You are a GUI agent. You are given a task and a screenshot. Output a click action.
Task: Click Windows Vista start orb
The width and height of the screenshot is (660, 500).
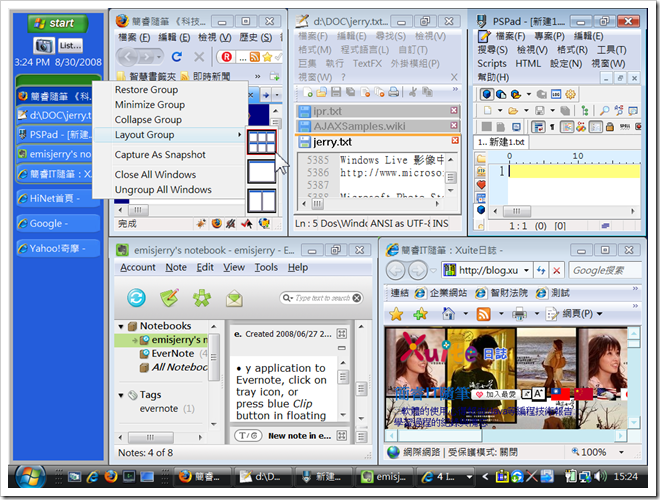[x=30, y=477]
